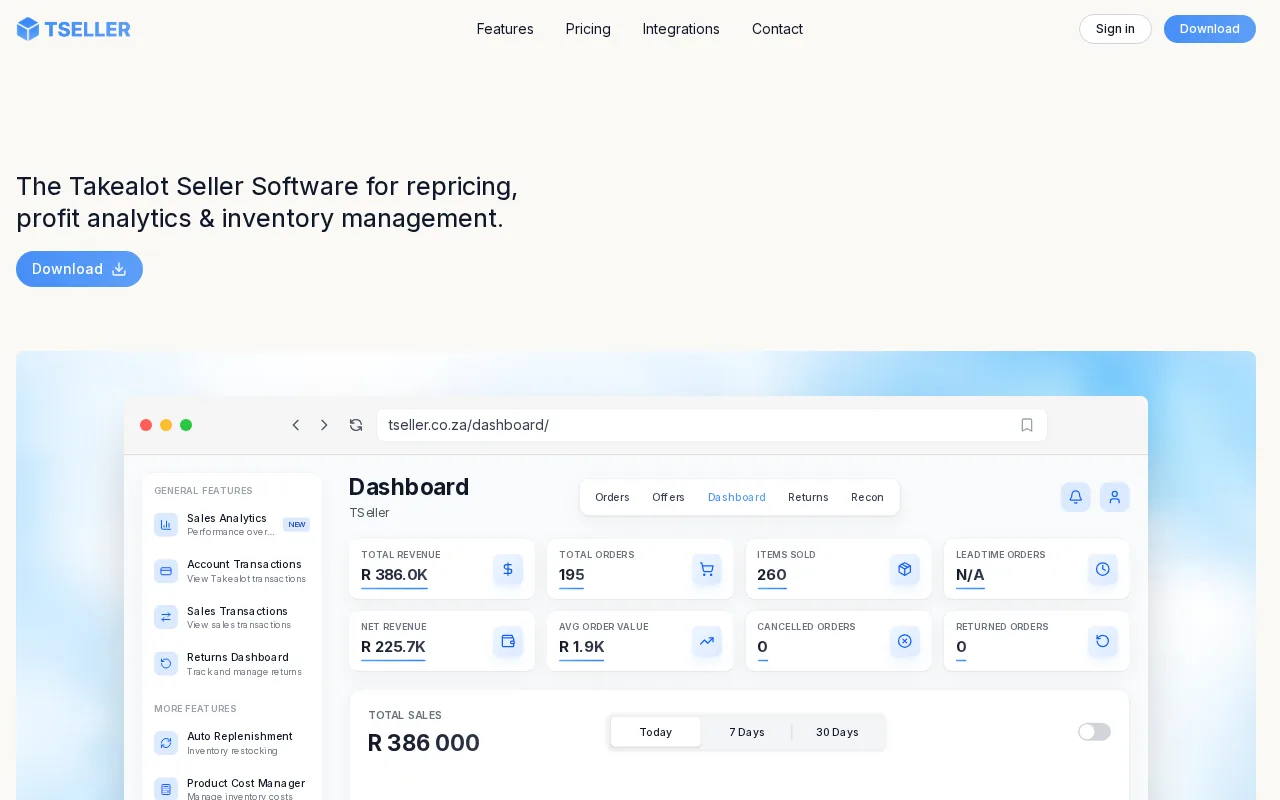Open the Features menu item
Screen dimensions: 1280x800
pos(505,29)
